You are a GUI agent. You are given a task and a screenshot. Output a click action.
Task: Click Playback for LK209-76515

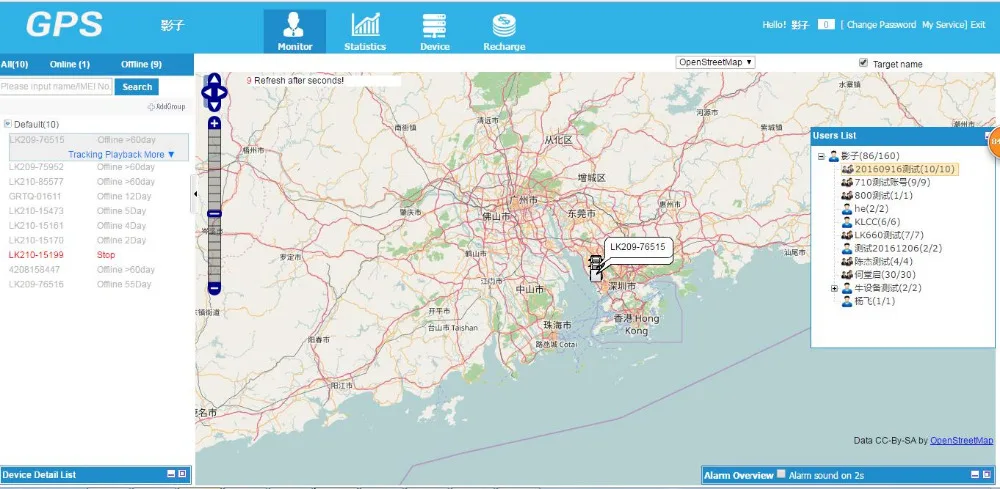(124, 154)
